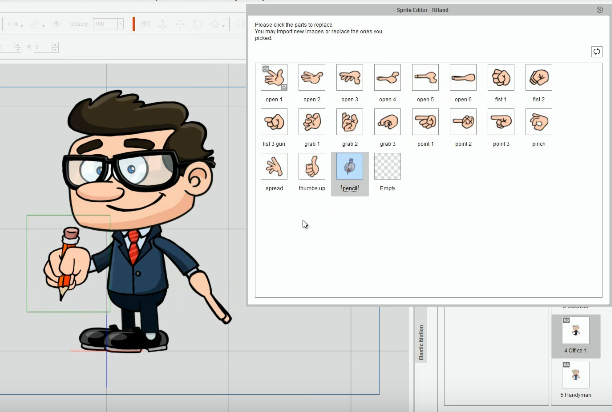This screenshot has height=412, width=612.
Task: Select the 'grab 3' hand sprite
Action: (387, 122)
